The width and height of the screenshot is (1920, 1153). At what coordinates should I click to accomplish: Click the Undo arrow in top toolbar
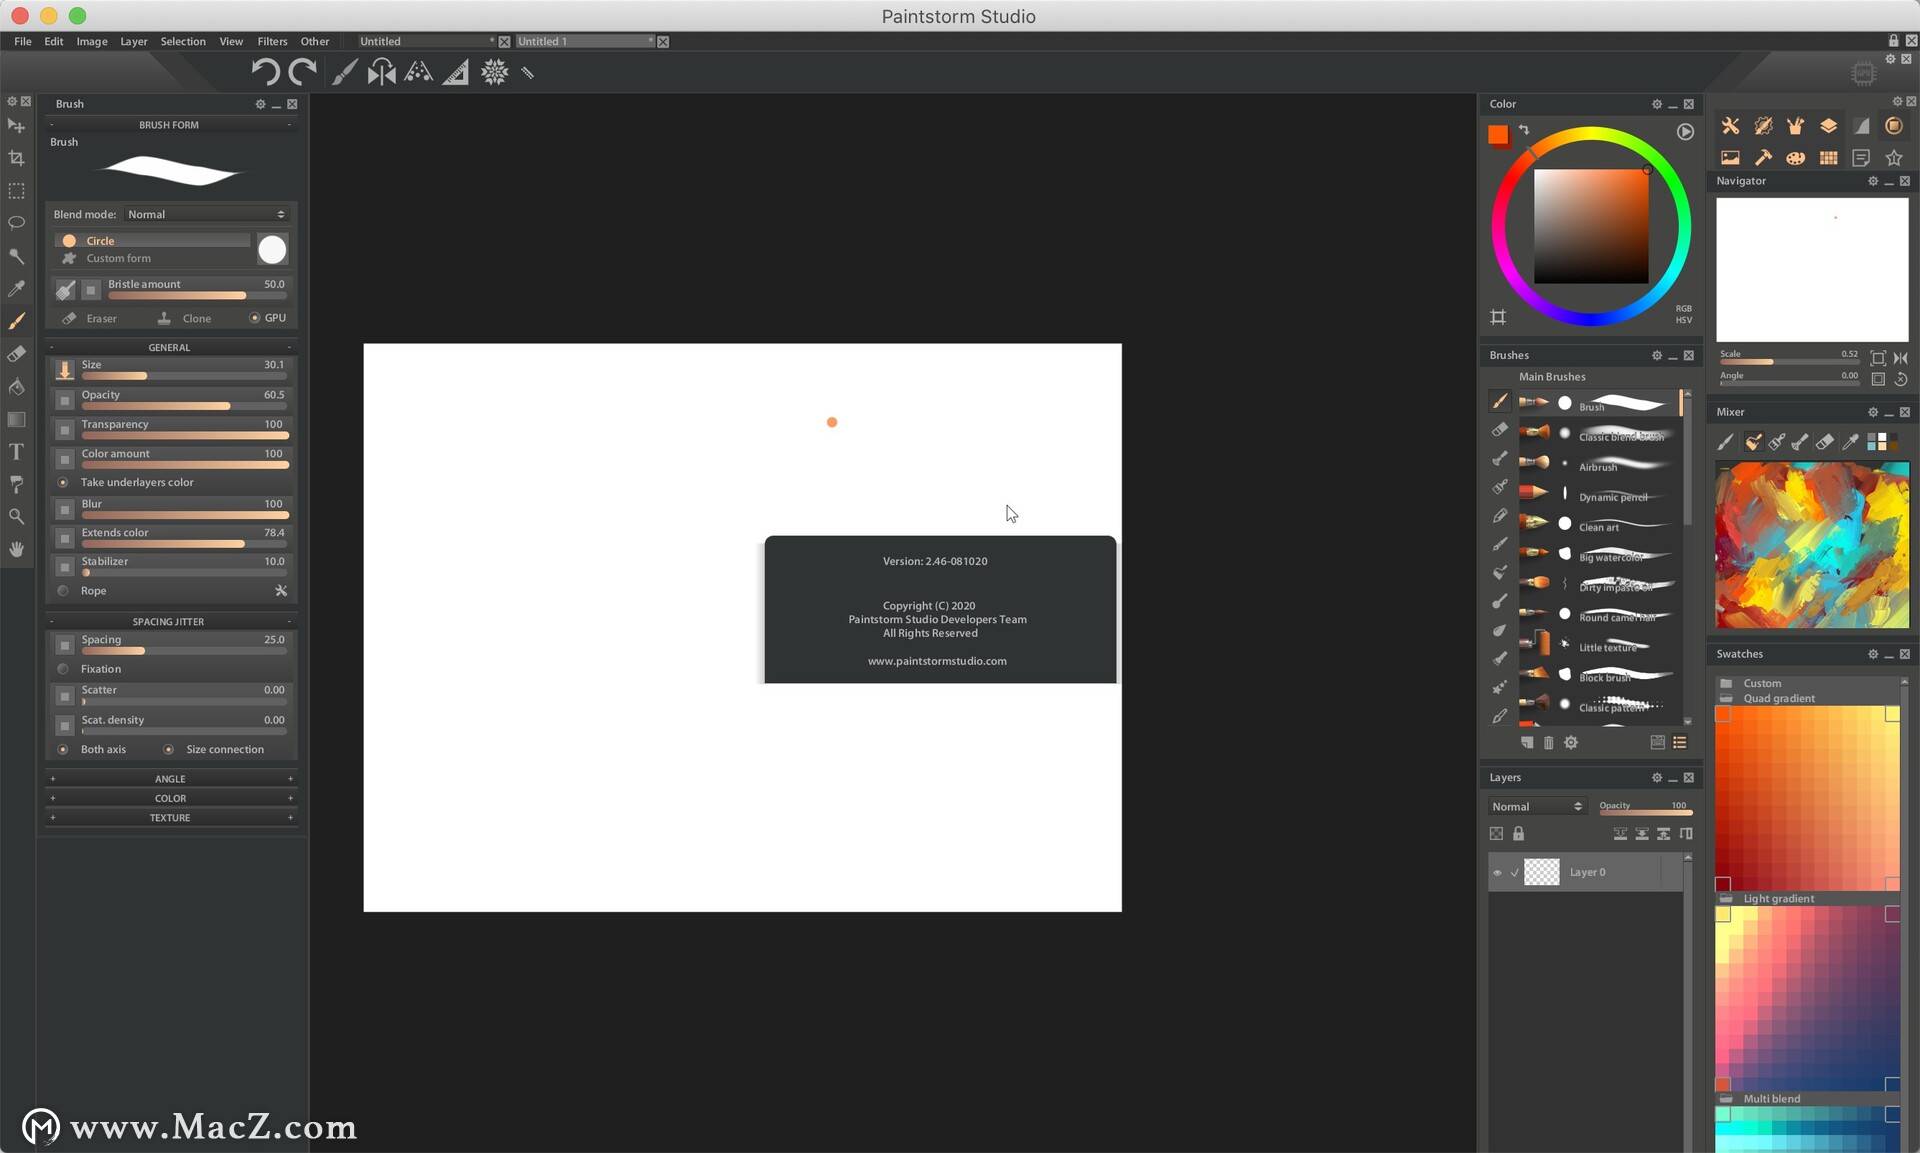[x=265, y=72]
